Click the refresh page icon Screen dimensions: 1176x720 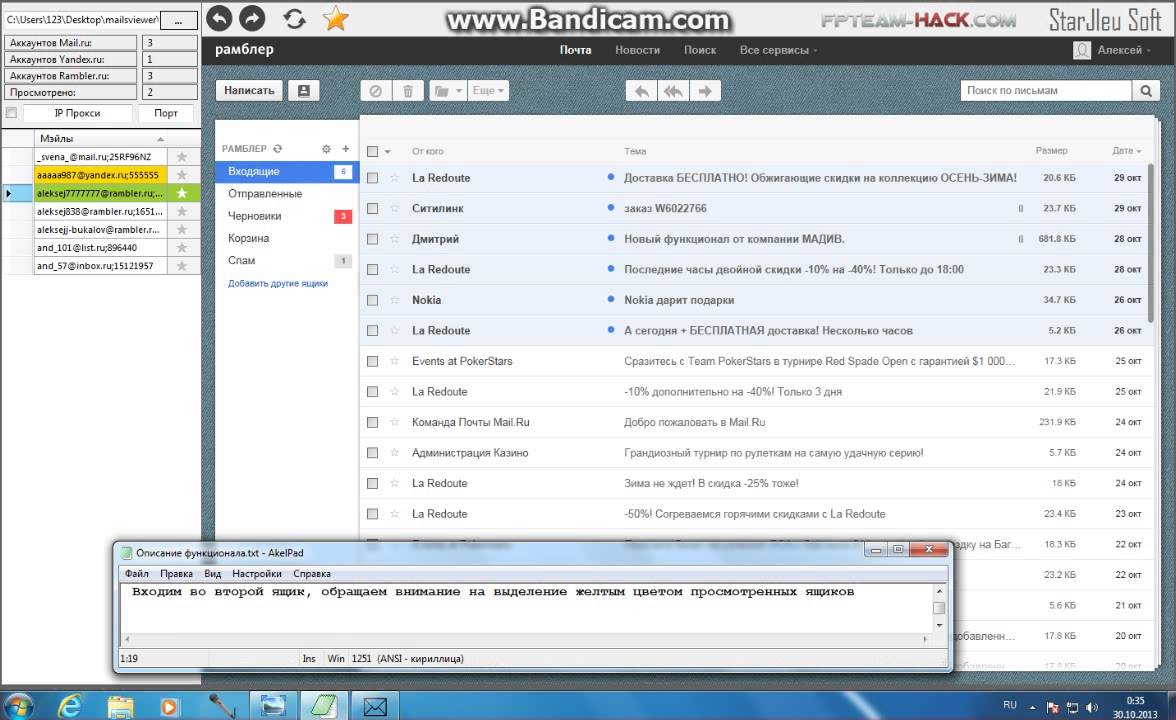coord(294,19)
